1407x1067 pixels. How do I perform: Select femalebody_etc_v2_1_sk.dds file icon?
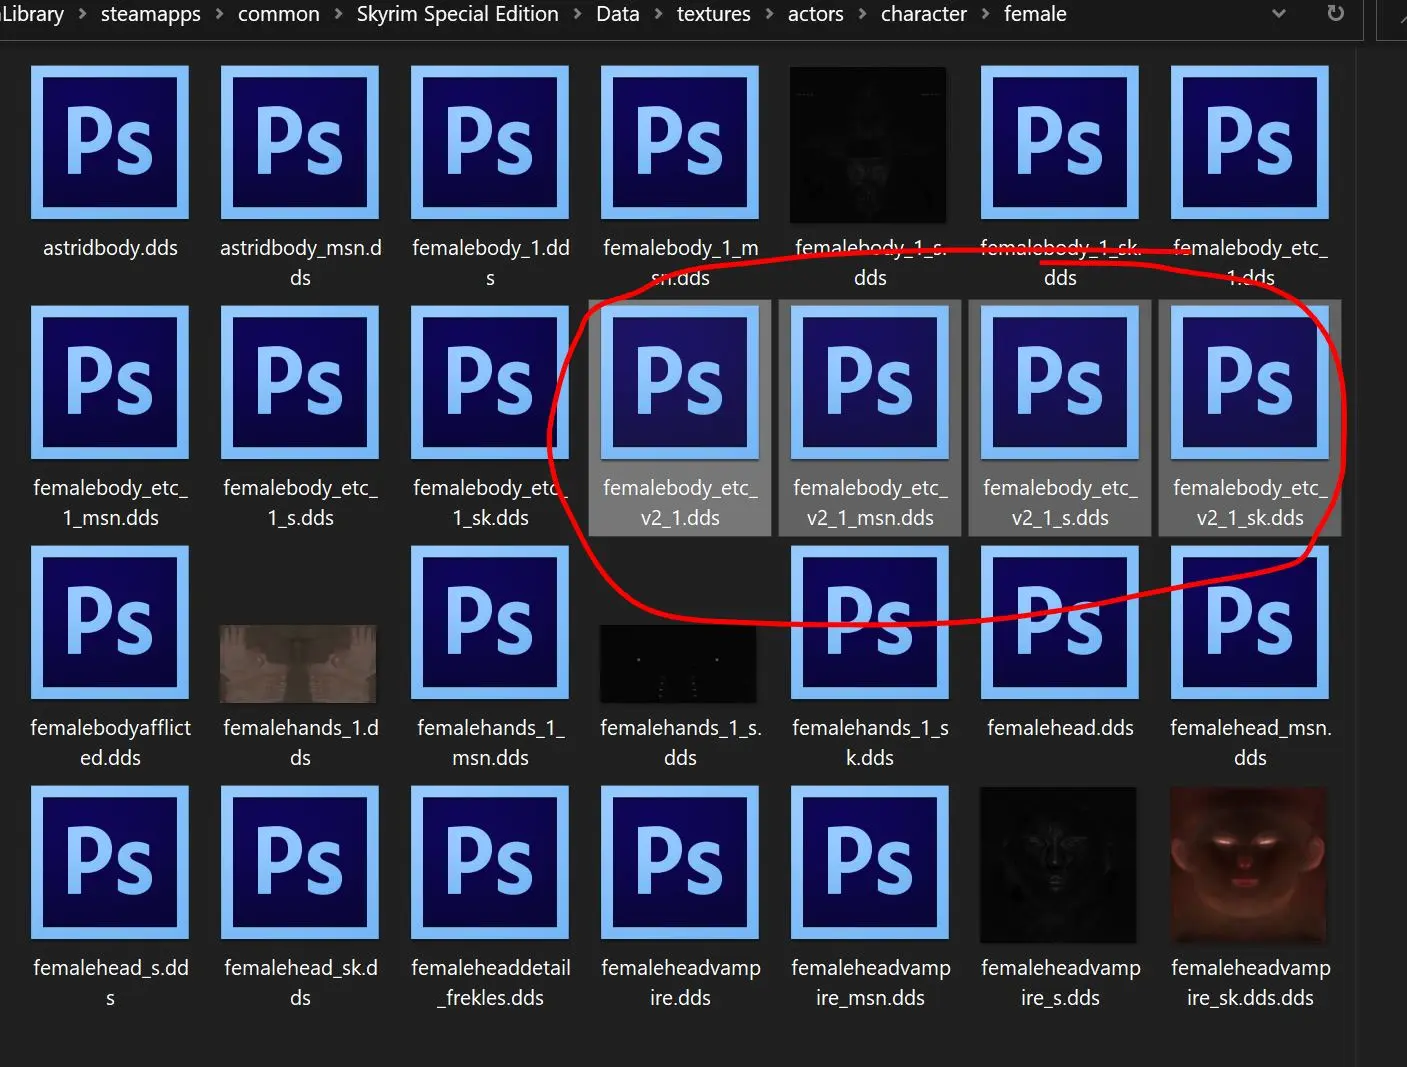(x=1250, y=382)
